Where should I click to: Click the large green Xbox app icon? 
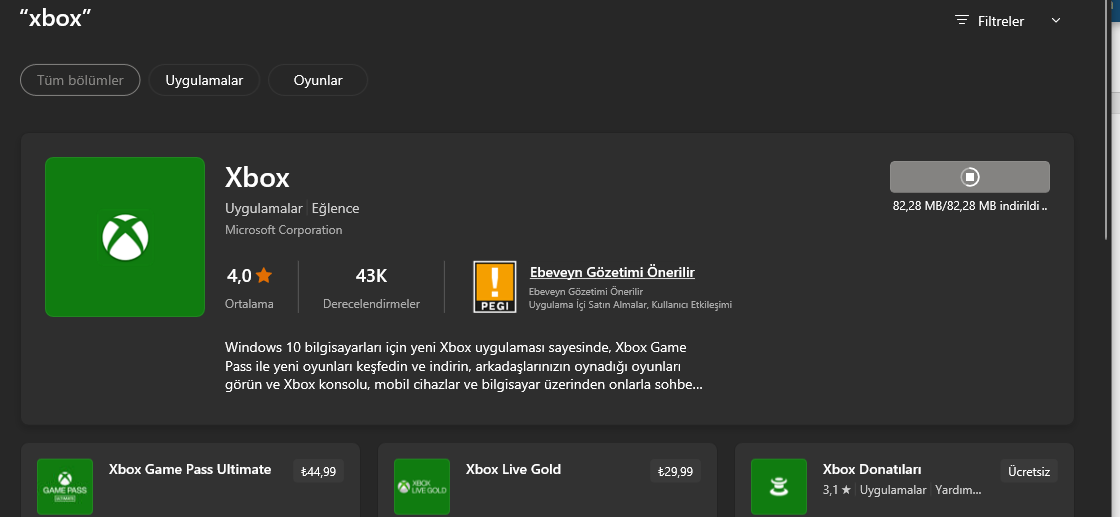(x=125, y=237)
